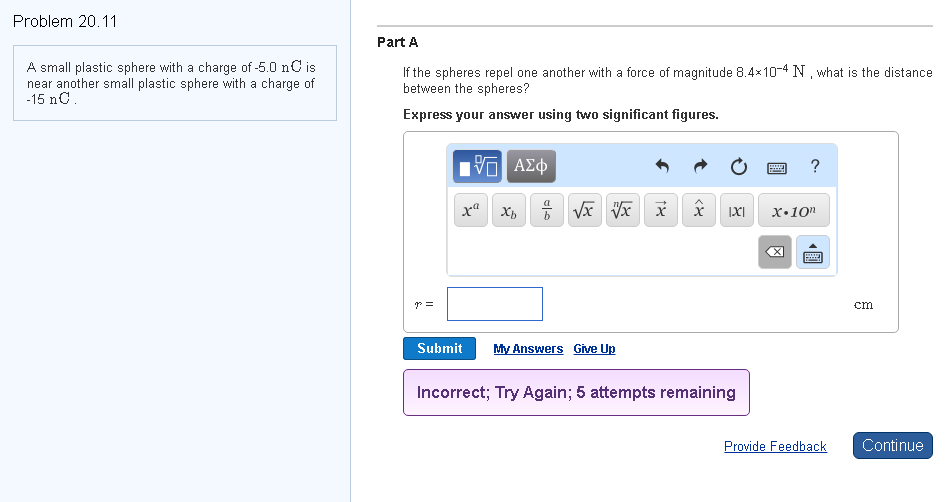
Task: Click the backspace delete button
Action: 775,252
